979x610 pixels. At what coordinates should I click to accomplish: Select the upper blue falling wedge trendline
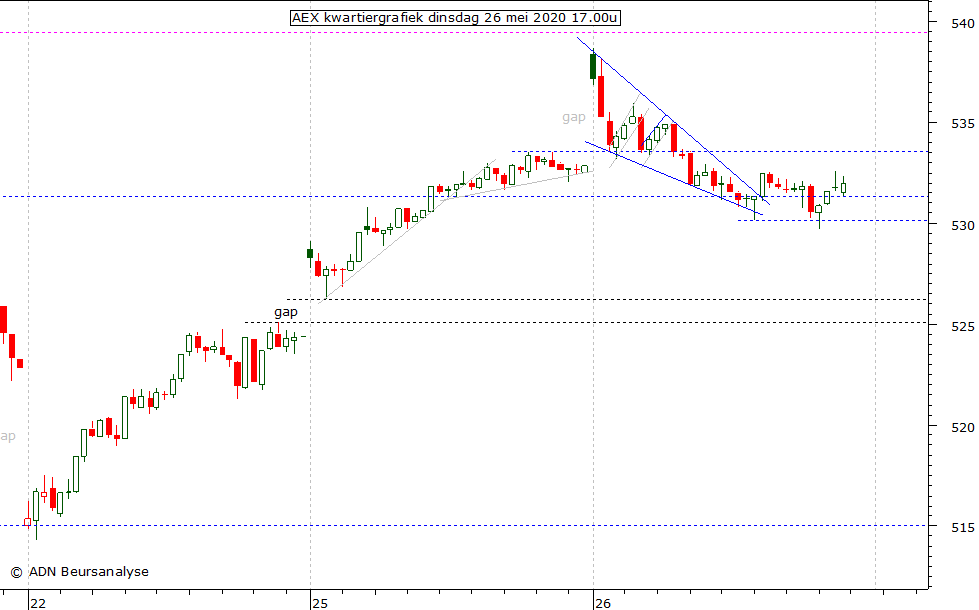pos(670,119)
